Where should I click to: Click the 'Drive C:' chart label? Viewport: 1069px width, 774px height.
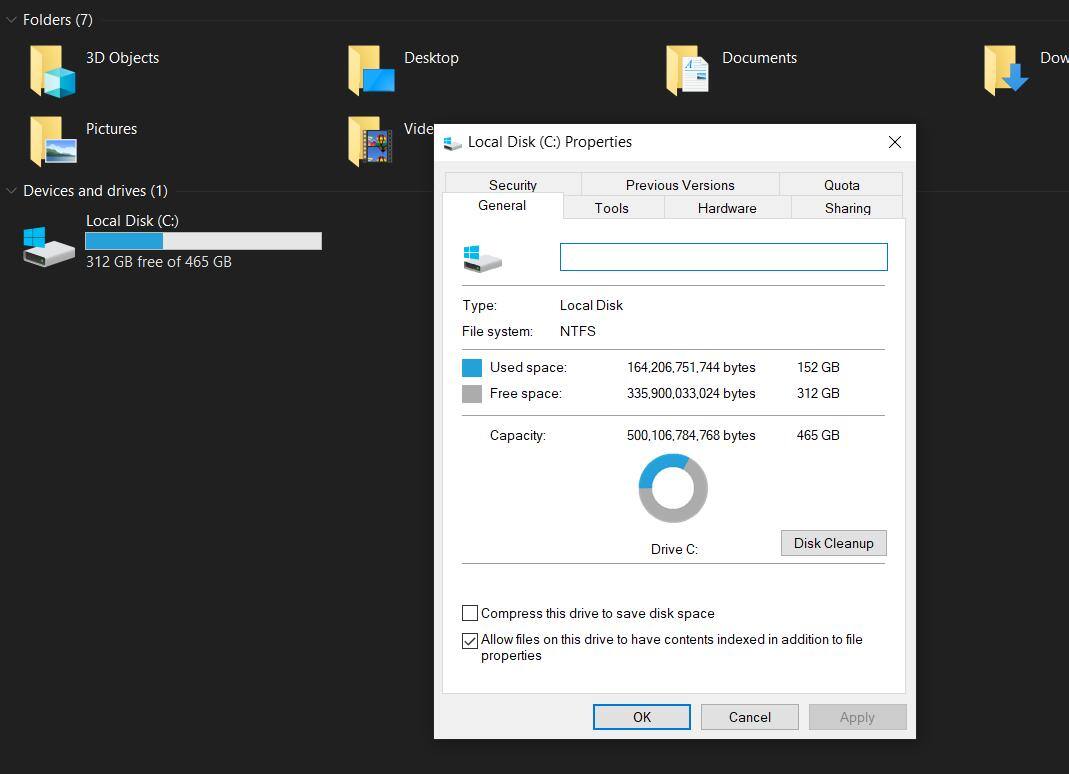coord(674,550)
